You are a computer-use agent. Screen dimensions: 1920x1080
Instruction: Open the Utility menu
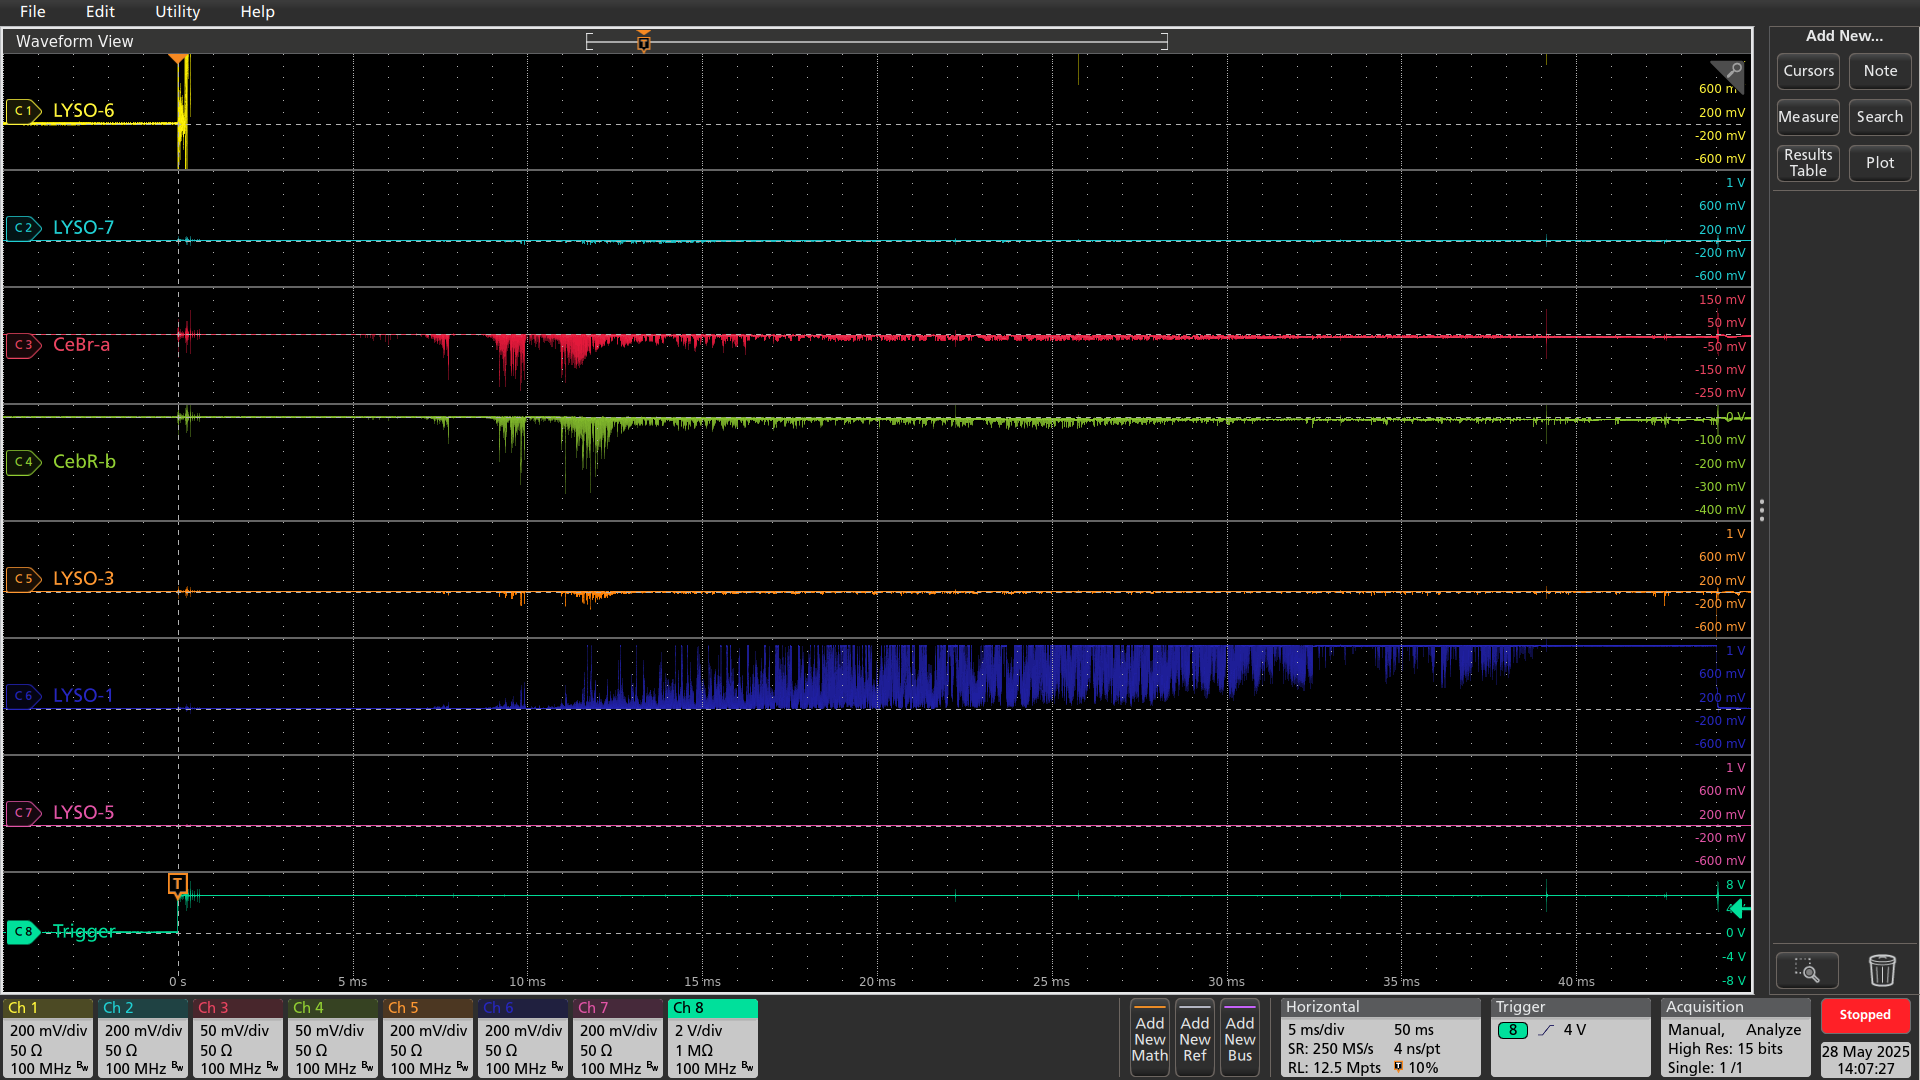click(x=177, y=12)
